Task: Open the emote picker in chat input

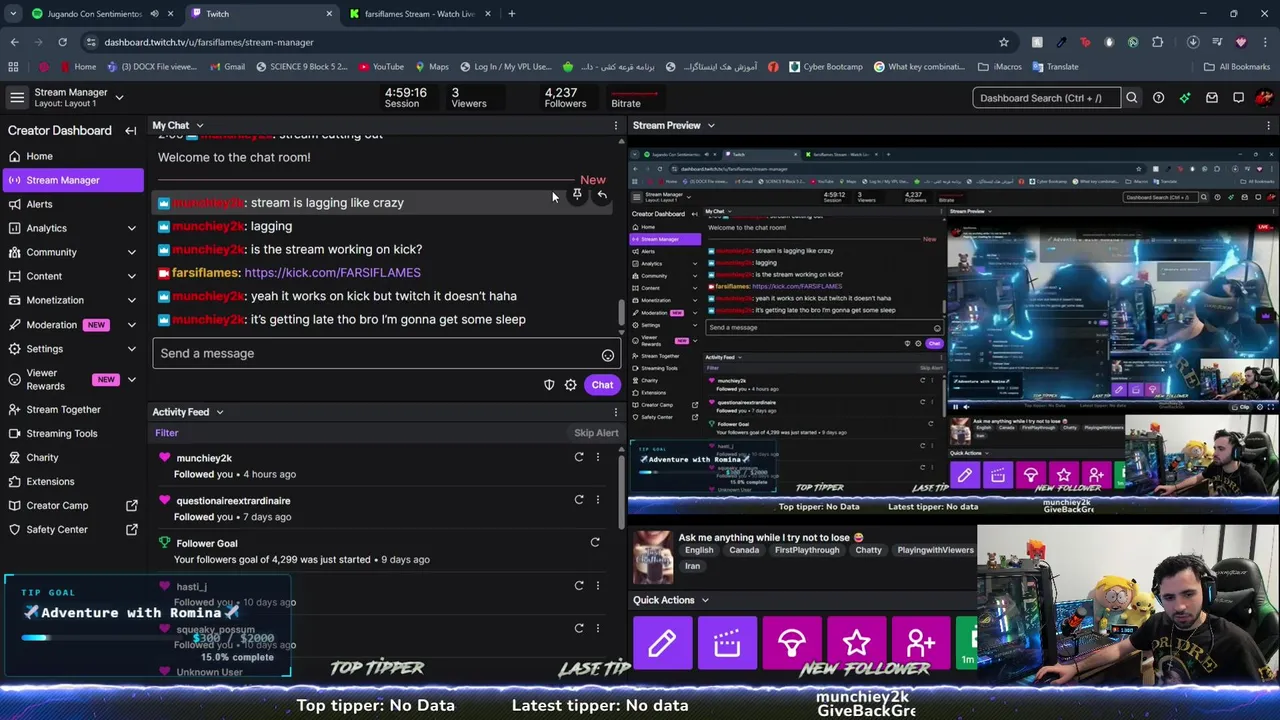Action: (x=607, y=355)
